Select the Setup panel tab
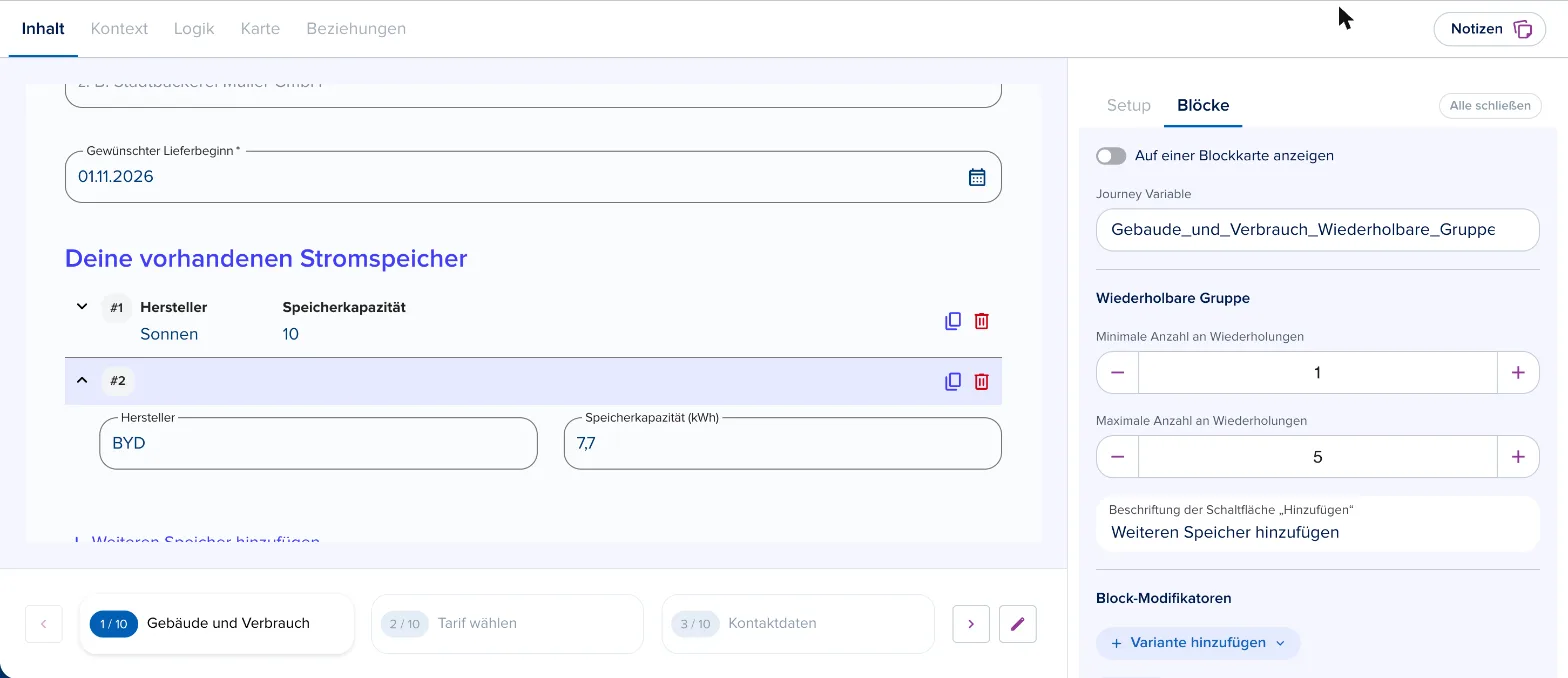The image size is (1568, 678). click(x=1129, y=105)
